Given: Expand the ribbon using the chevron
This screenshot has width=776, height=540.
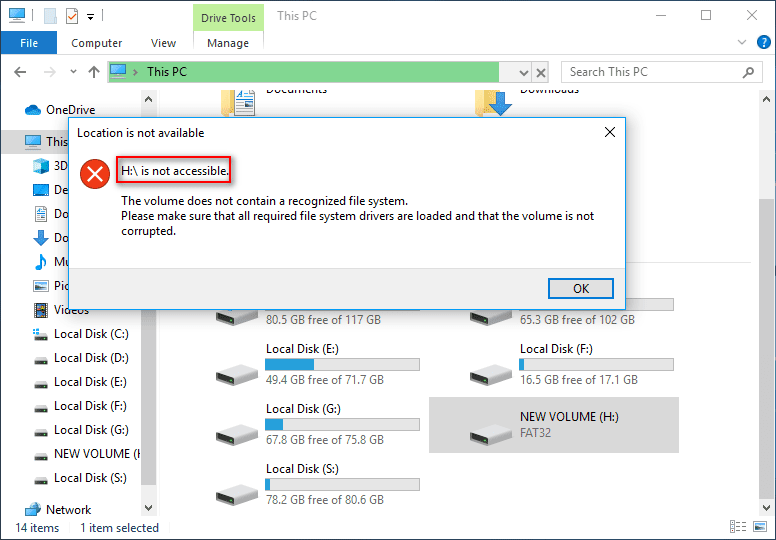Looking at the screenshot, I should click(741, 43).
